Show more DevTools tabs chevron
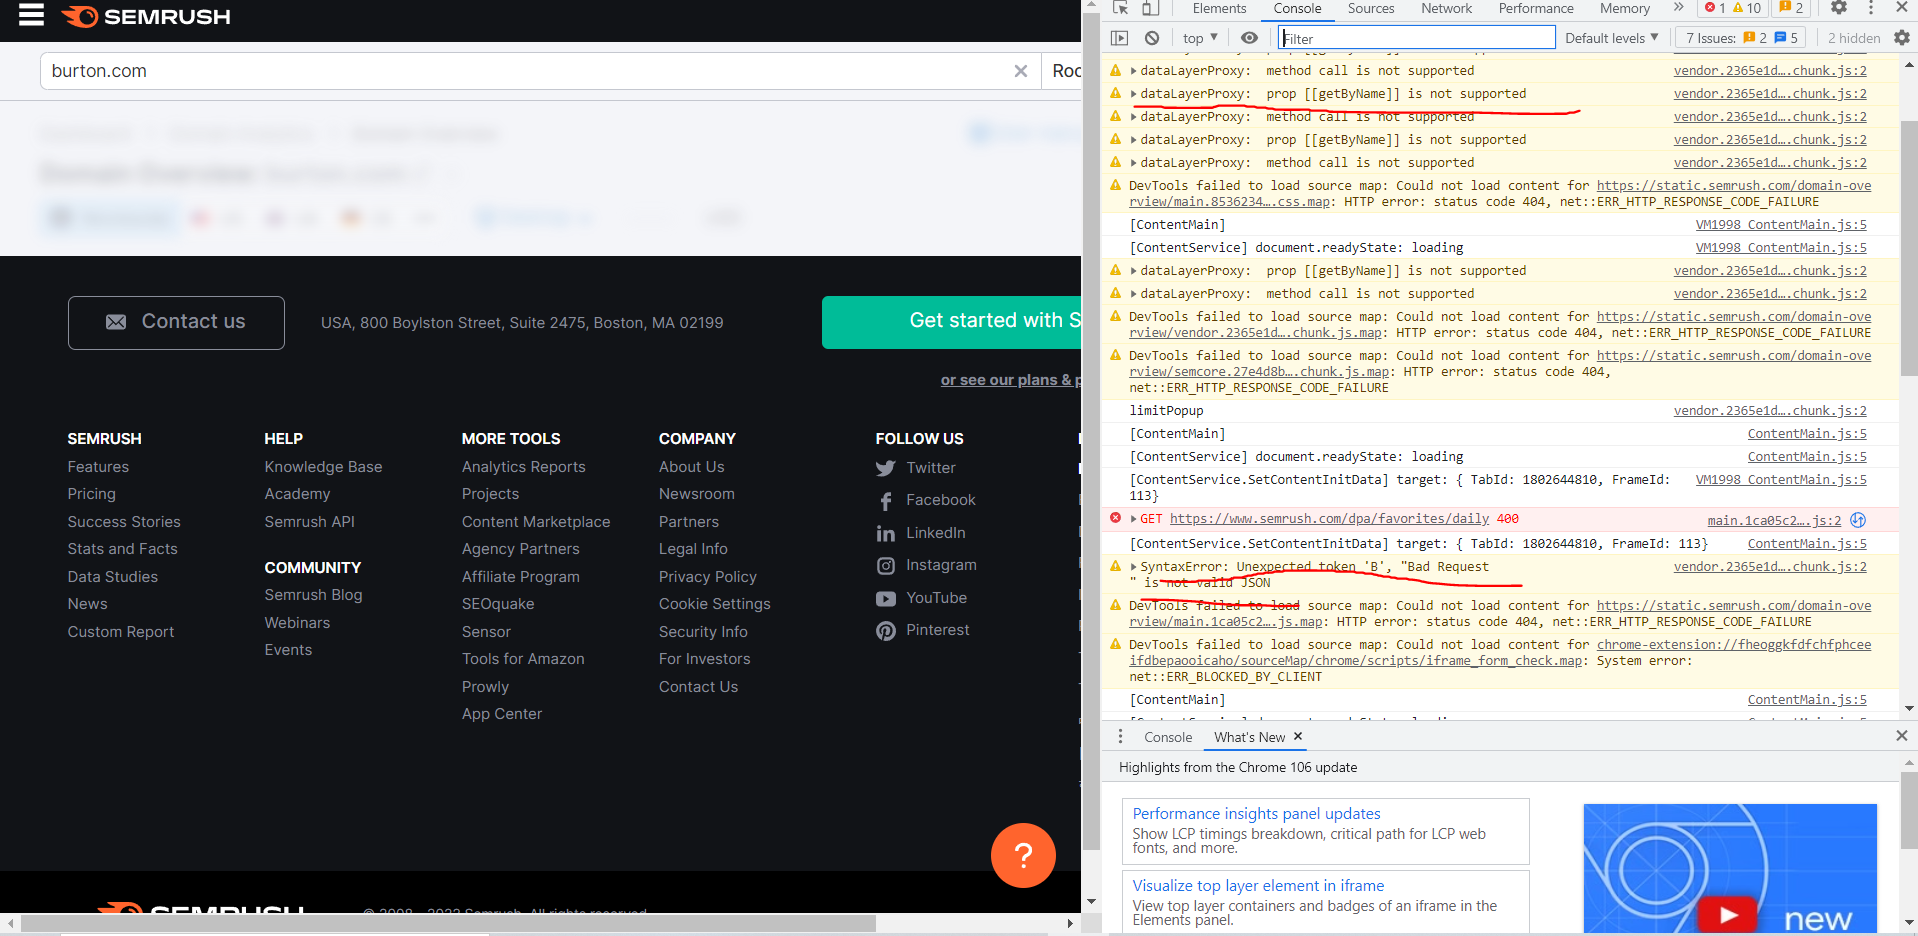This screenshot has width=1918, height=936. pyautogui.click(x=1679, y=8)
